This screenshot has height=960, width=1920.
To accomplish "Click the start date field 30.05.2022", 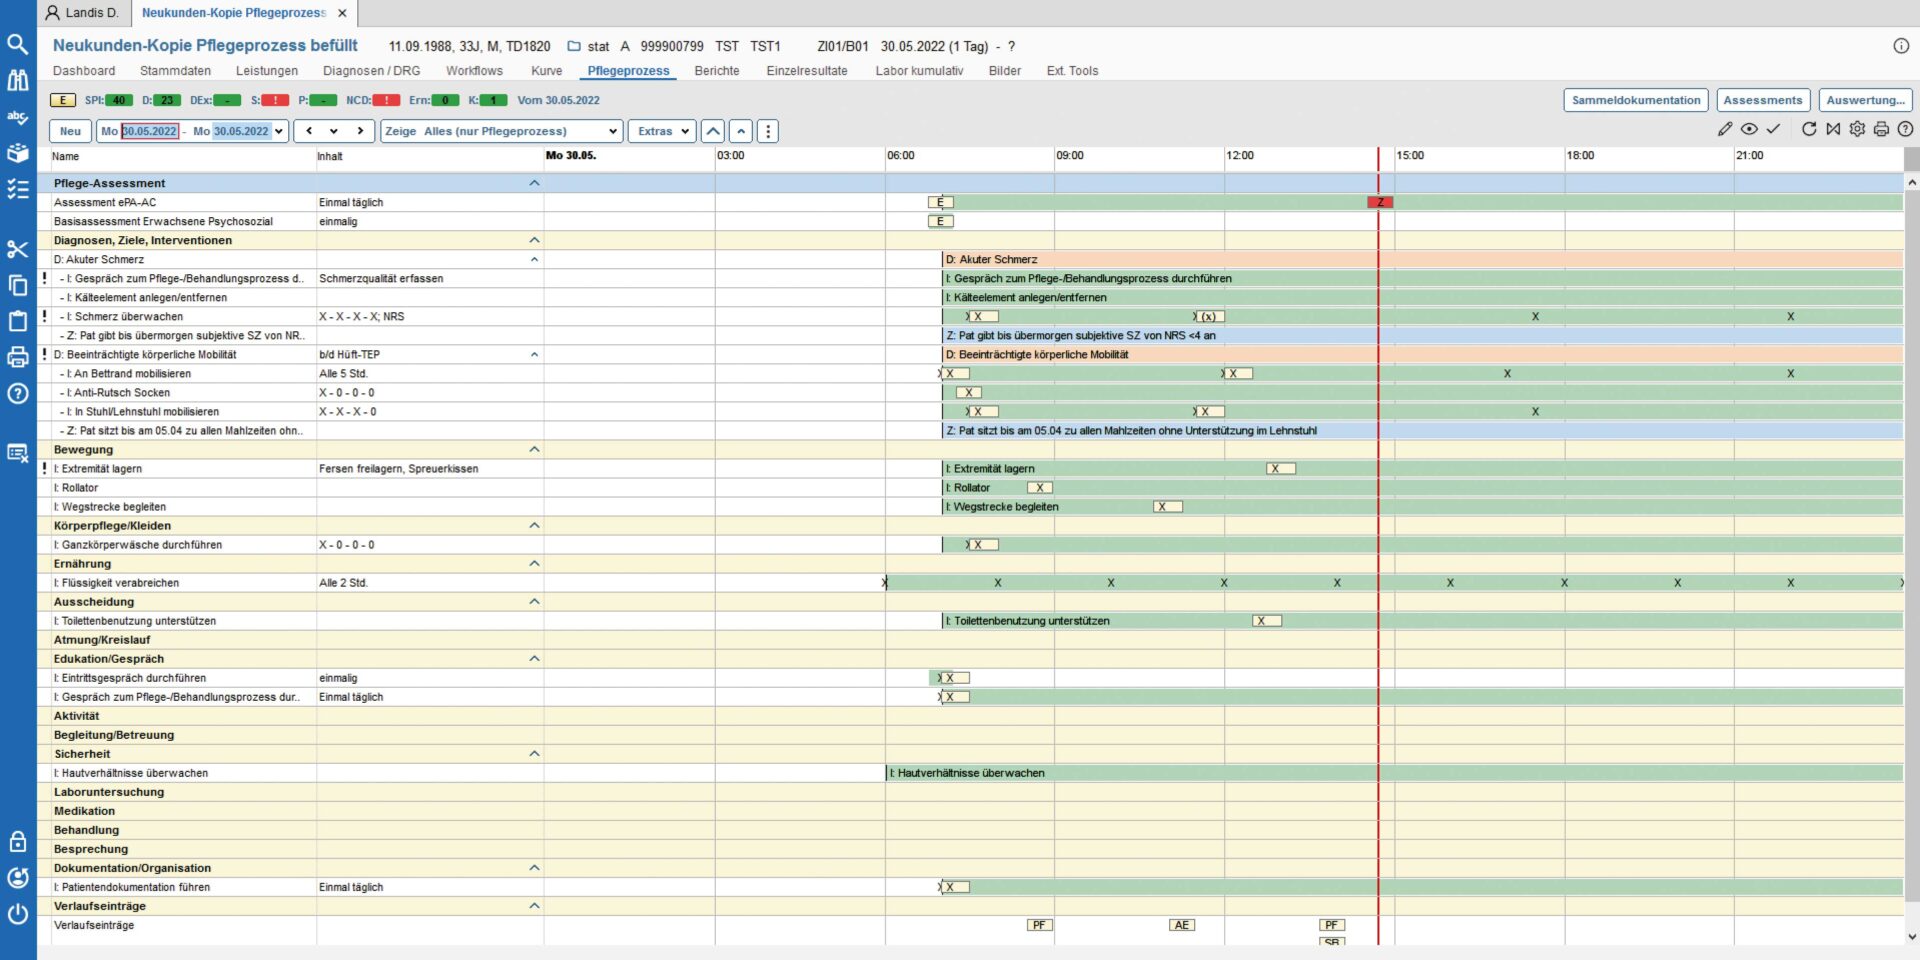I will (x=150, y=131).
